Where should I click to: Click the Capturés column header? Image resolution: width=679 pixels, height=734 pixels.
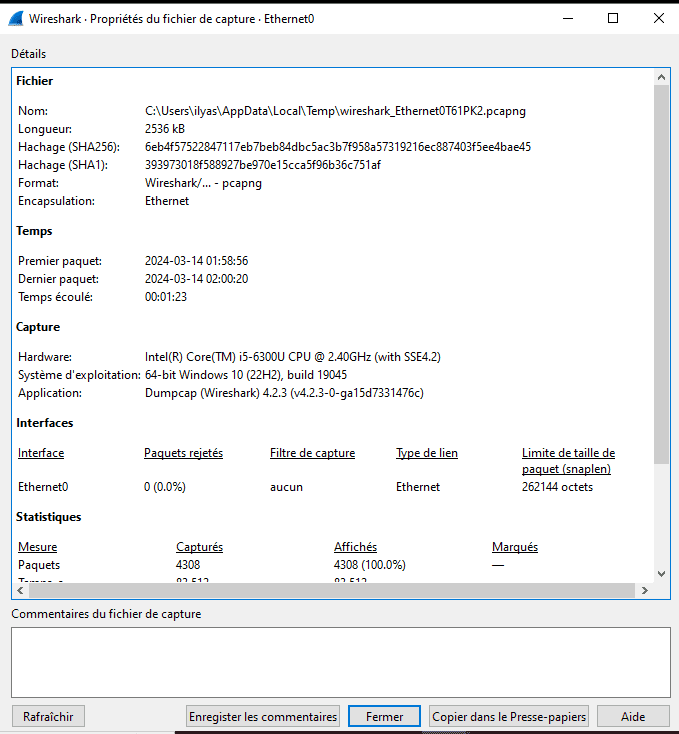[199, 547]
